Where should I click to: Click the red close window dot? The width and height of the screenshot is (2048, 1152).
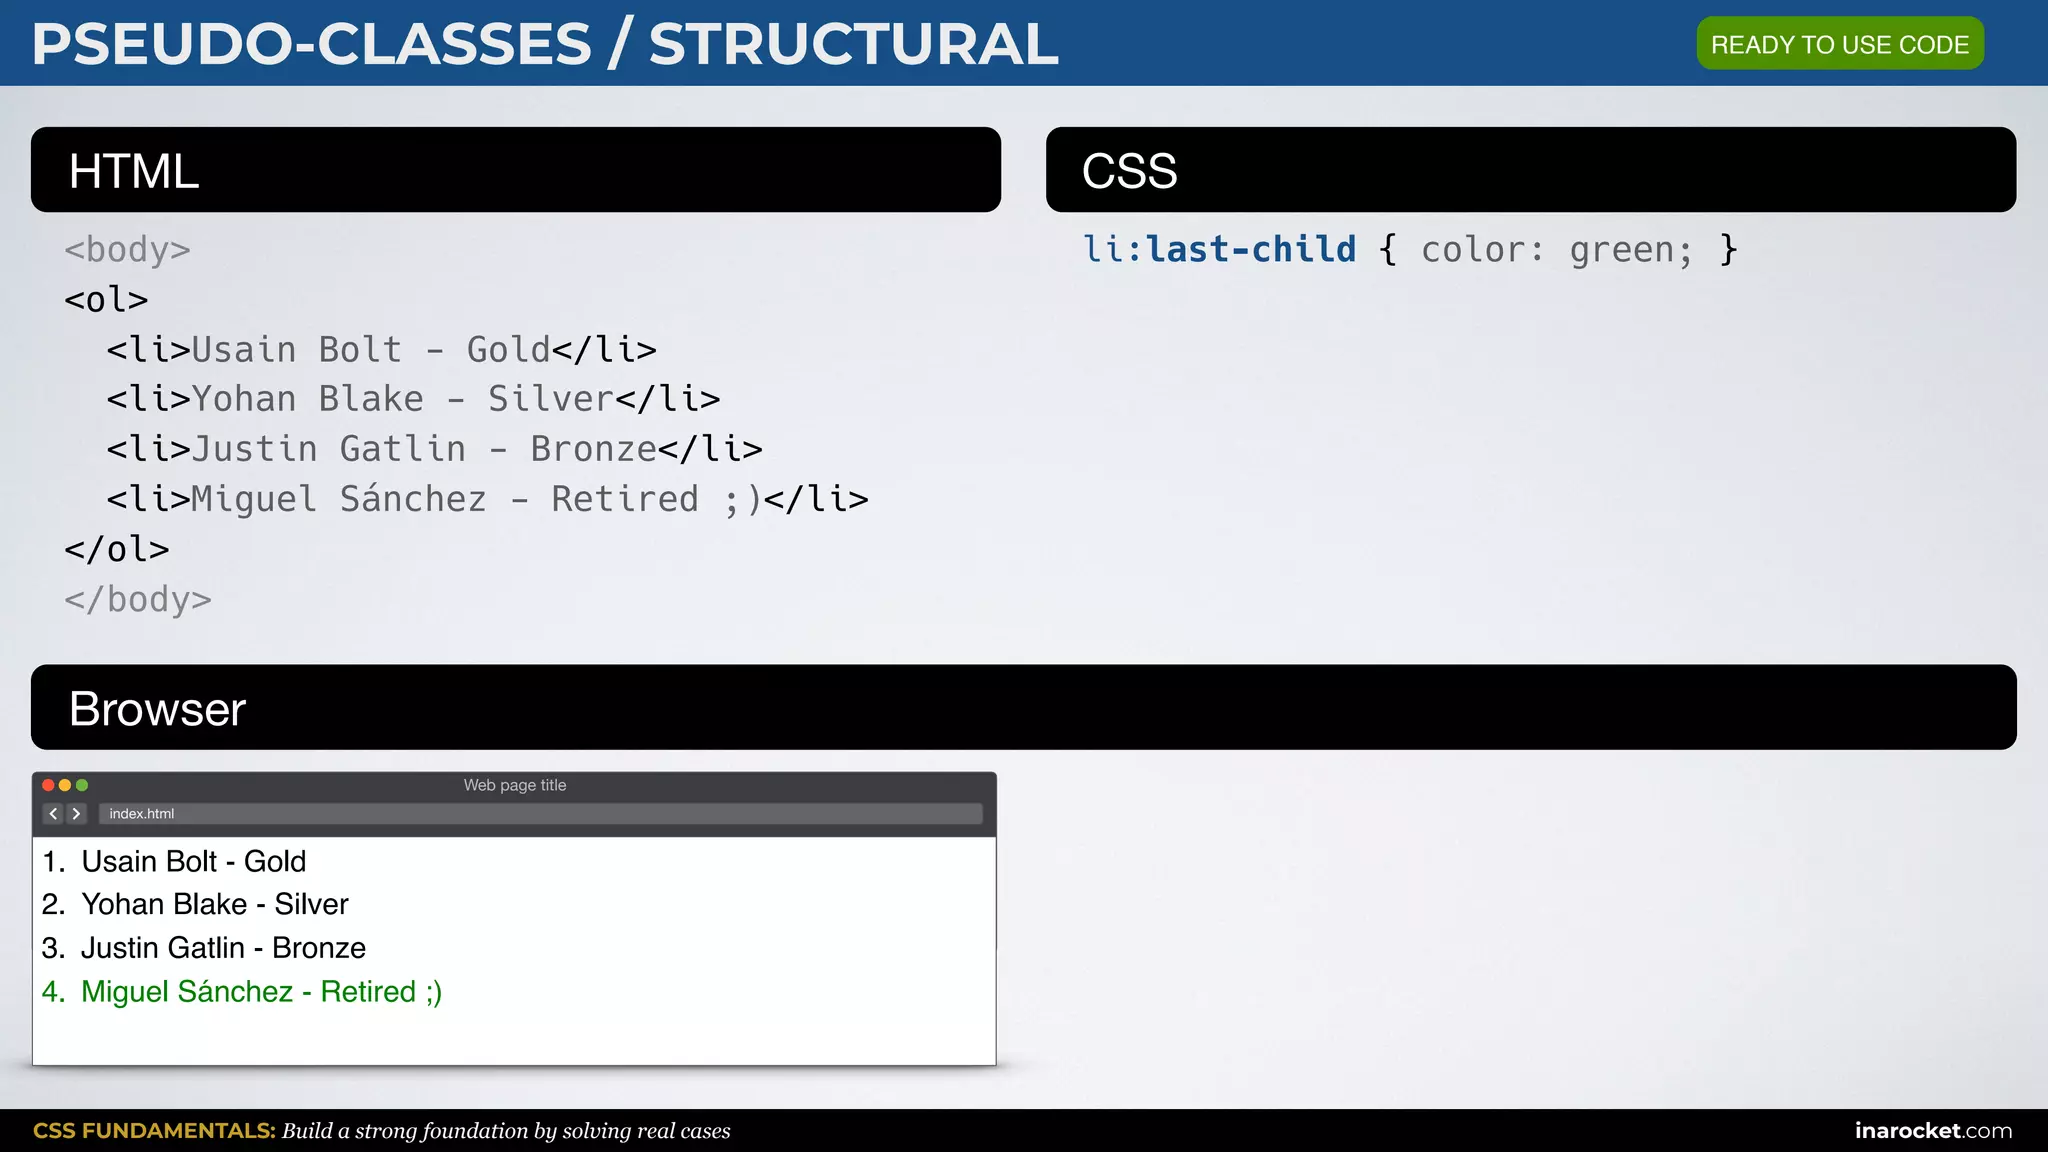point(48,785)
